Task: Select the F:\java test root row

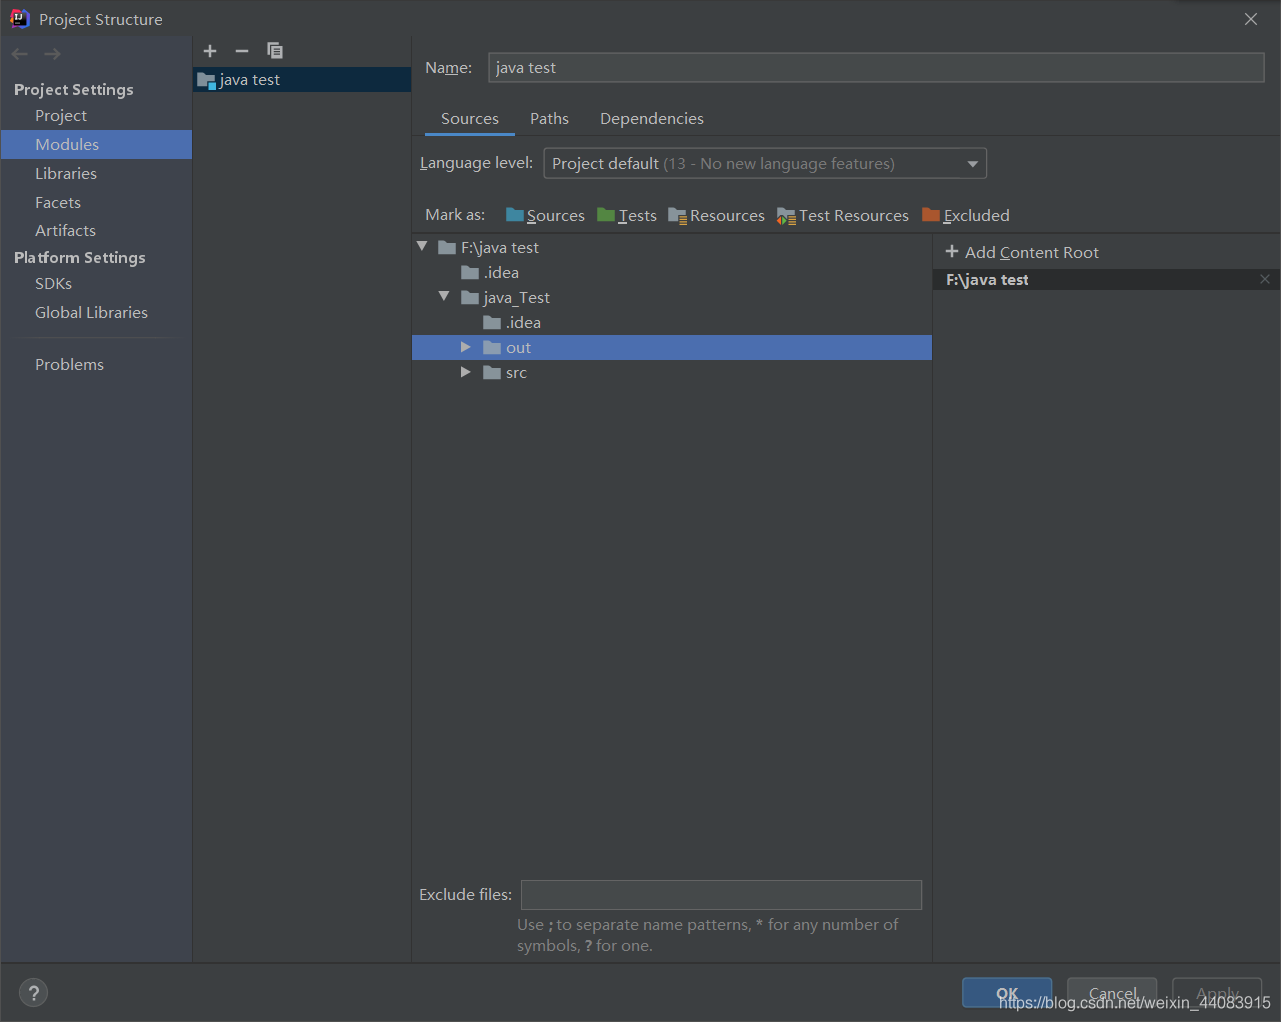Action: (x=671, y=247)
